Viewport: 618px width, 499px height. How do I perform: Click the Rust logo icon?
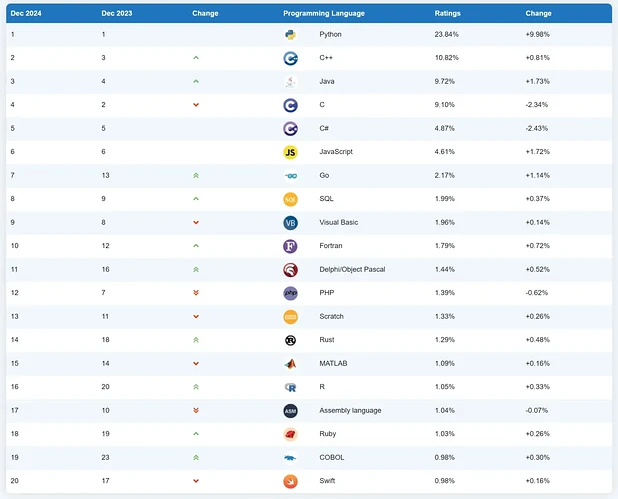pos(290,340)
